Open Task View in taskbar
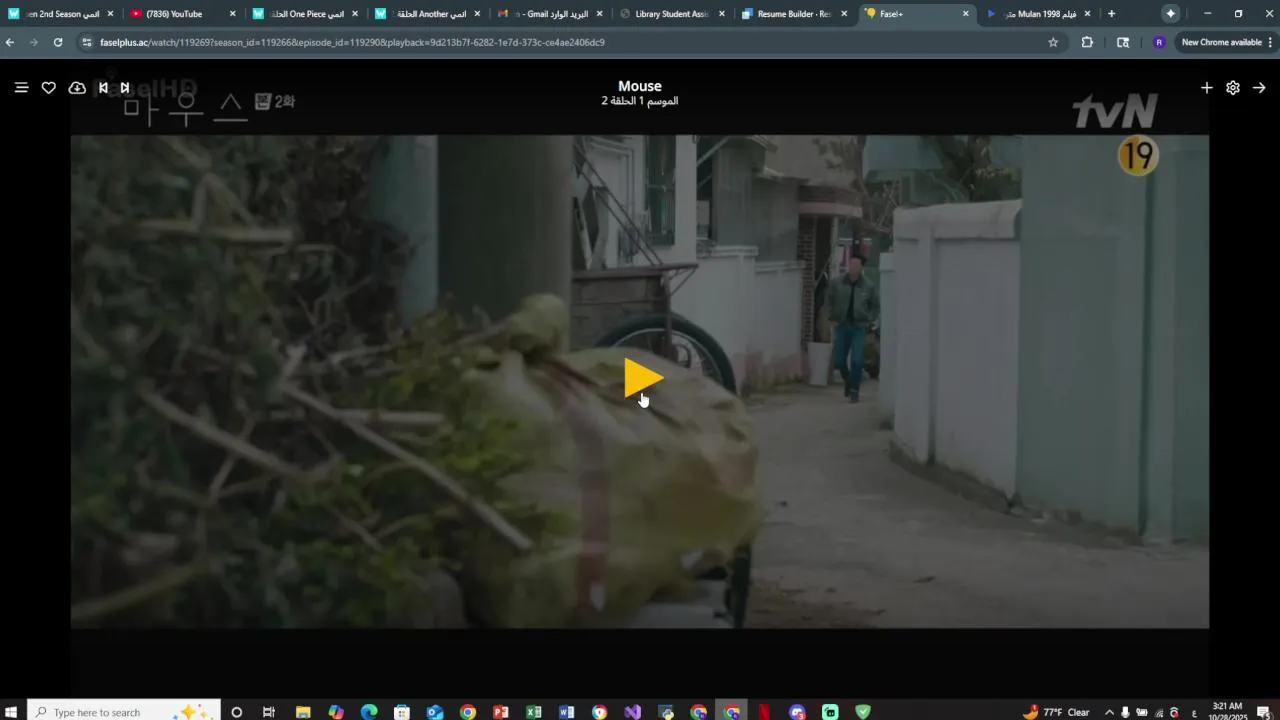The width and height of the screenshot is (1280, 720). (269, 712)
